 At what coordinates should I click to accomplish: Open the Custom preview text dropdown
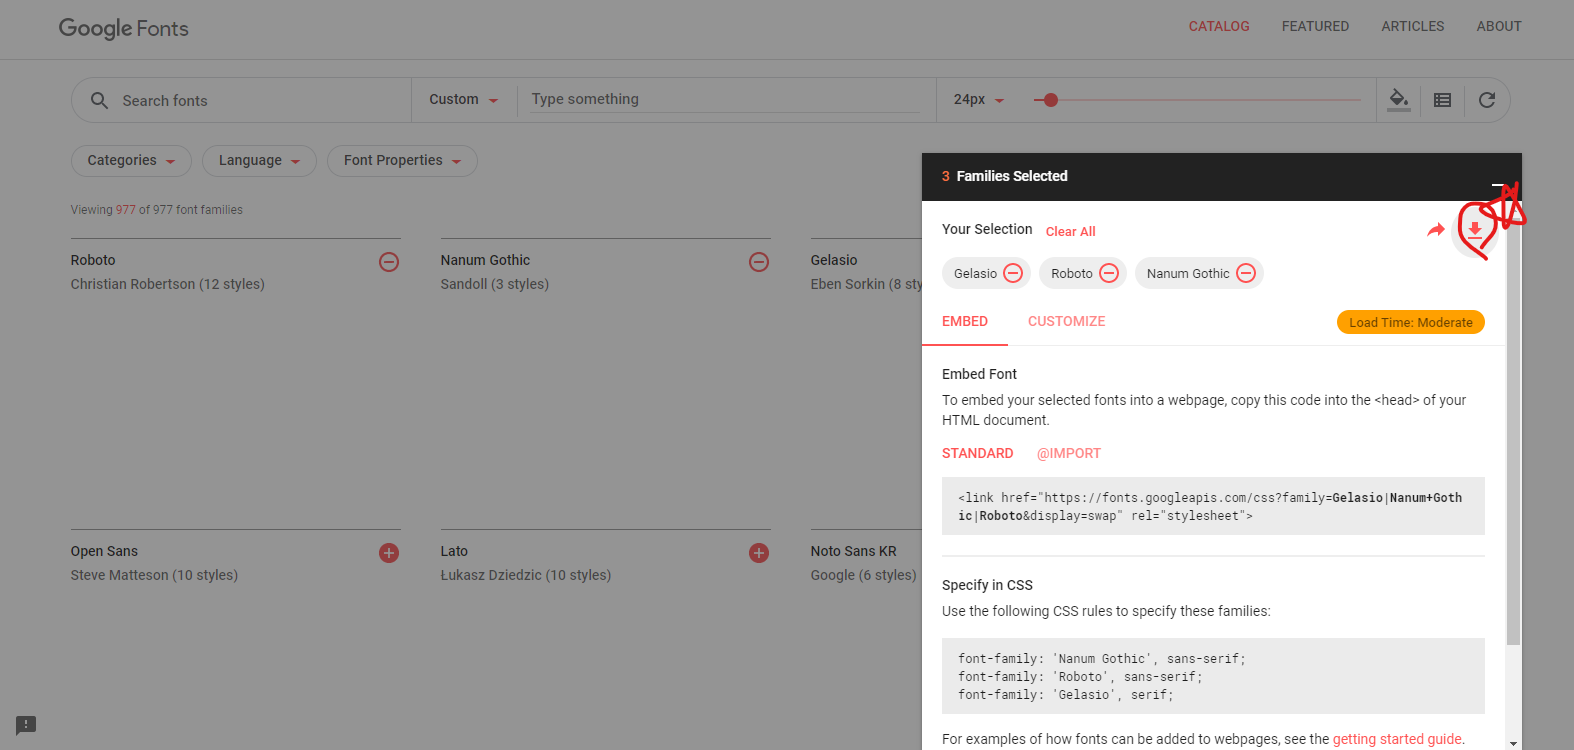point(464,100)
